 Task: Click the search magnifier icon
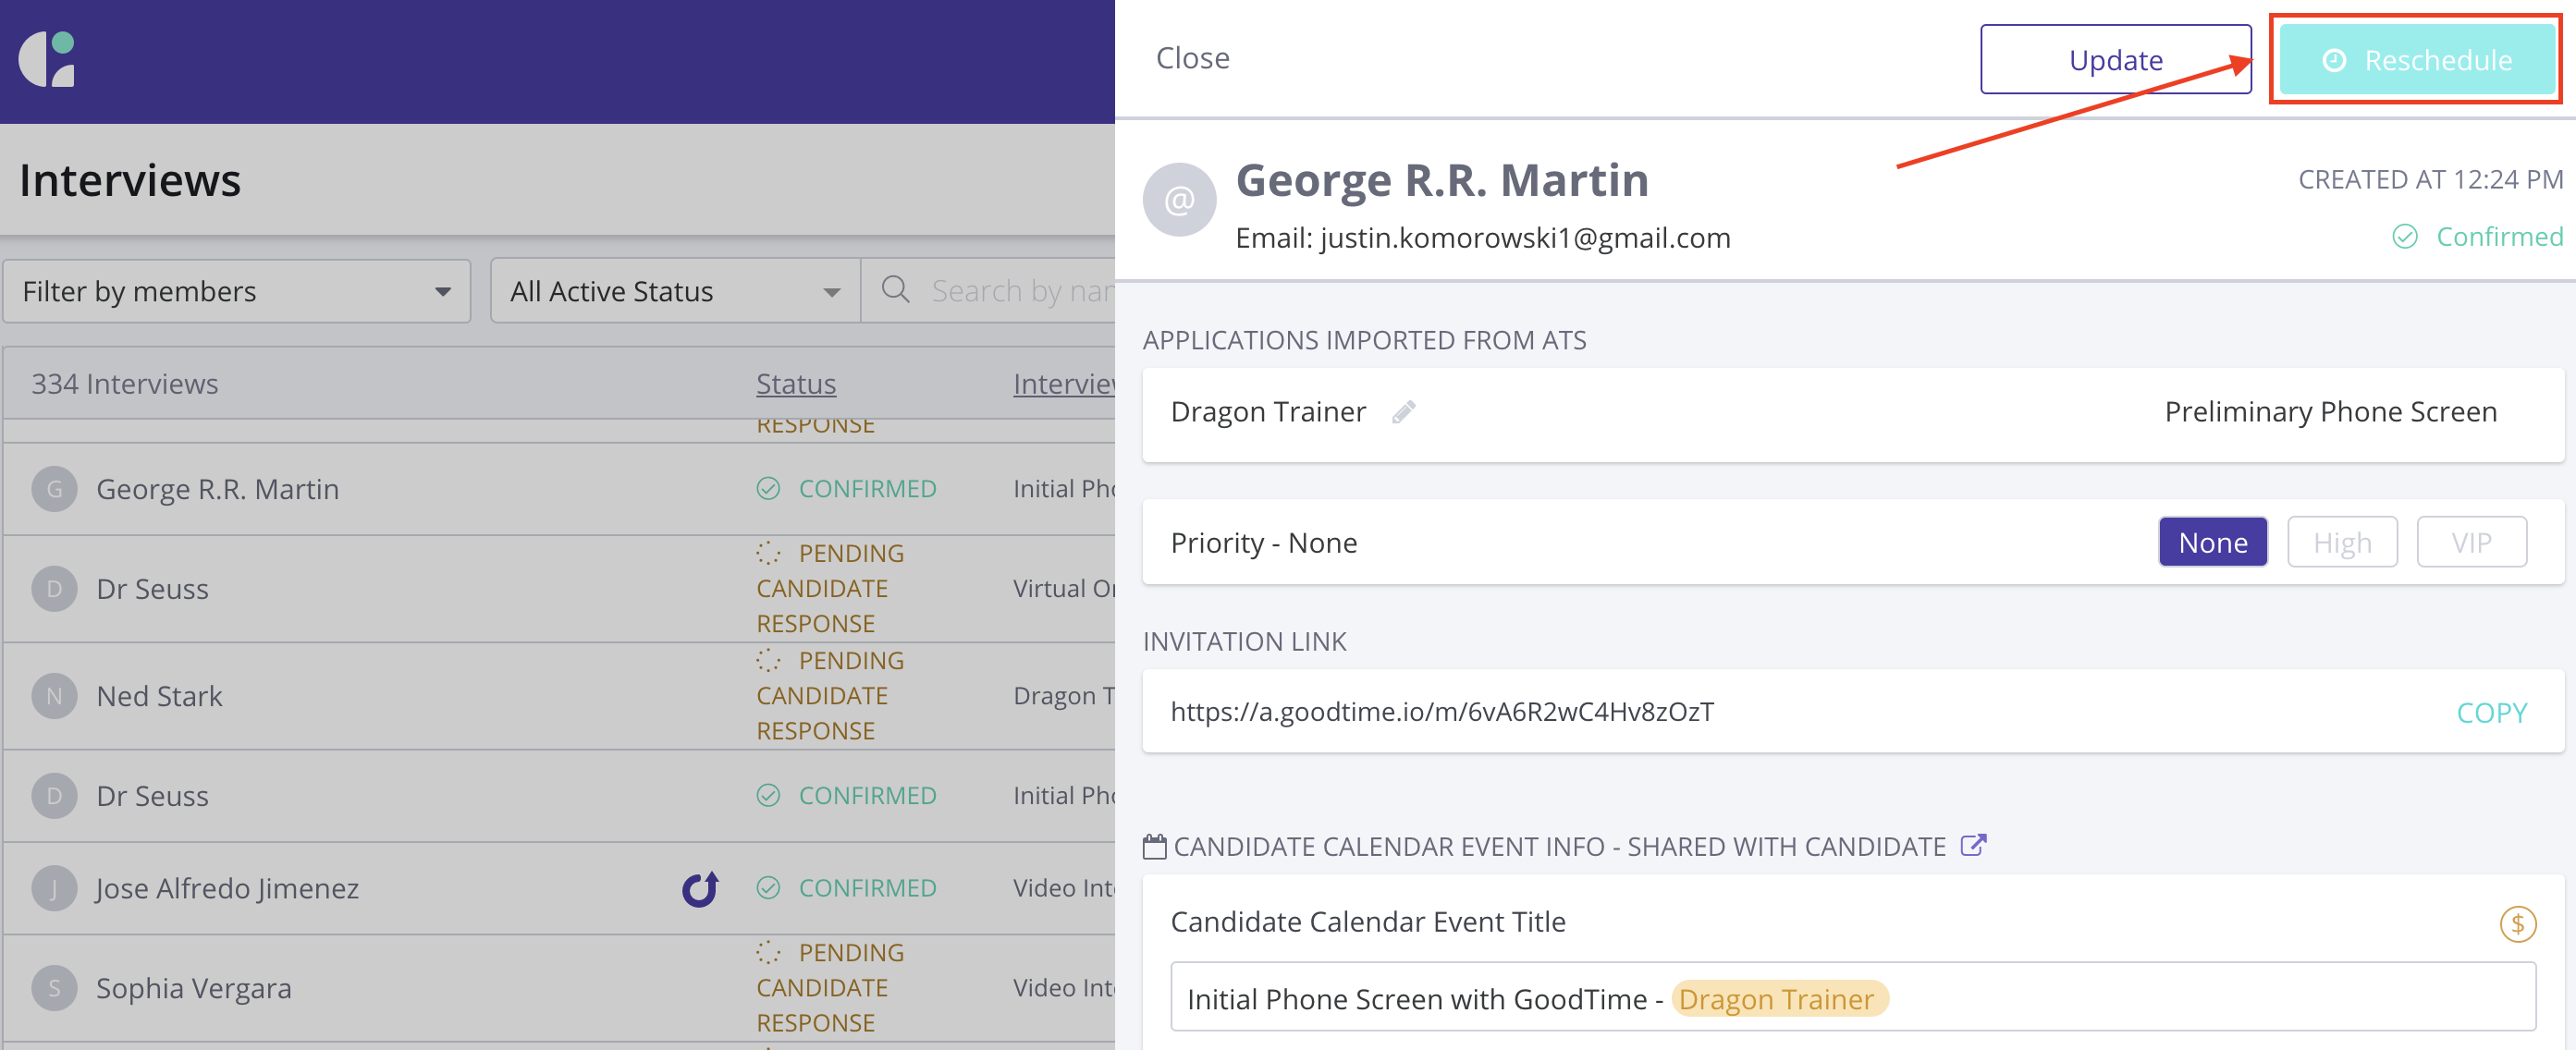point(895,290)
